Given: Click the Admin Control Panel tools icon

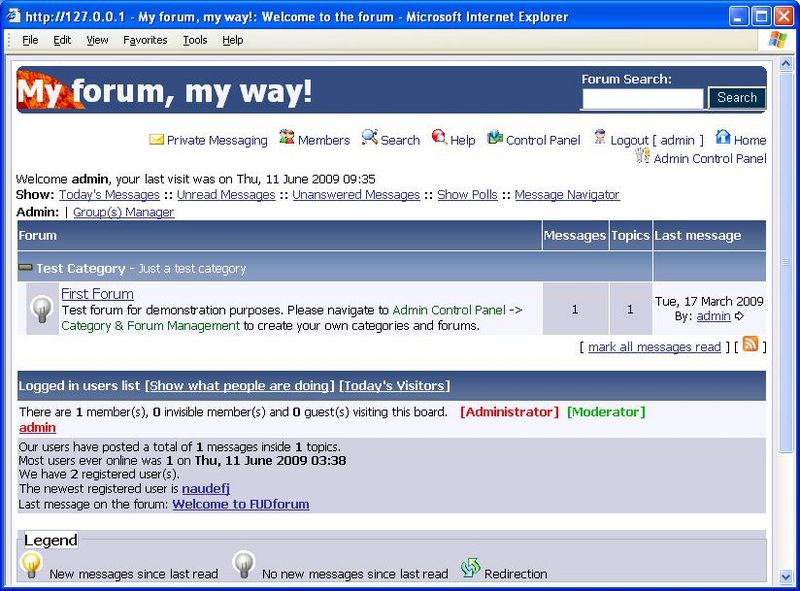Looking at the screenshot, I should [642, 155].
